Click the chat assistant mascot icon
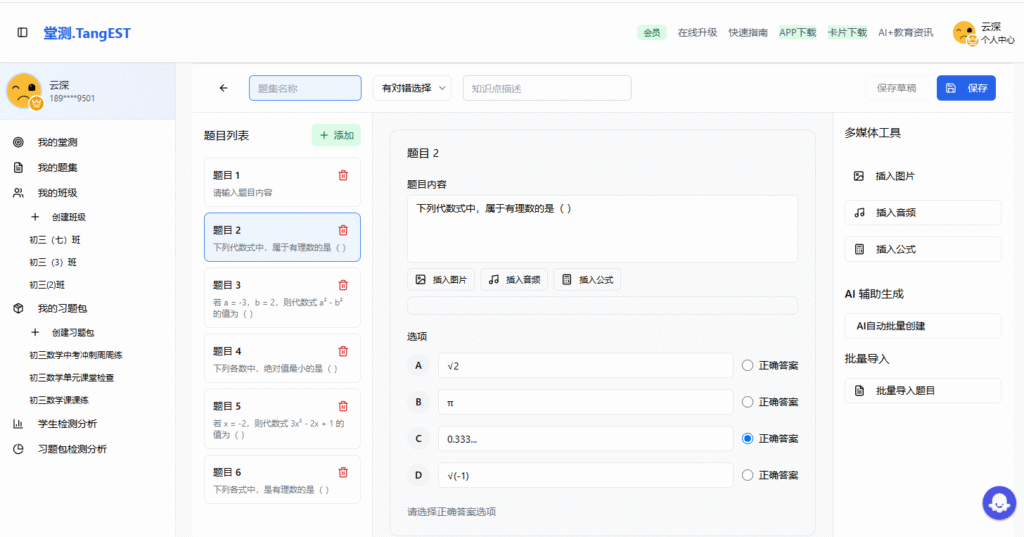 click(x=999, y=503)
